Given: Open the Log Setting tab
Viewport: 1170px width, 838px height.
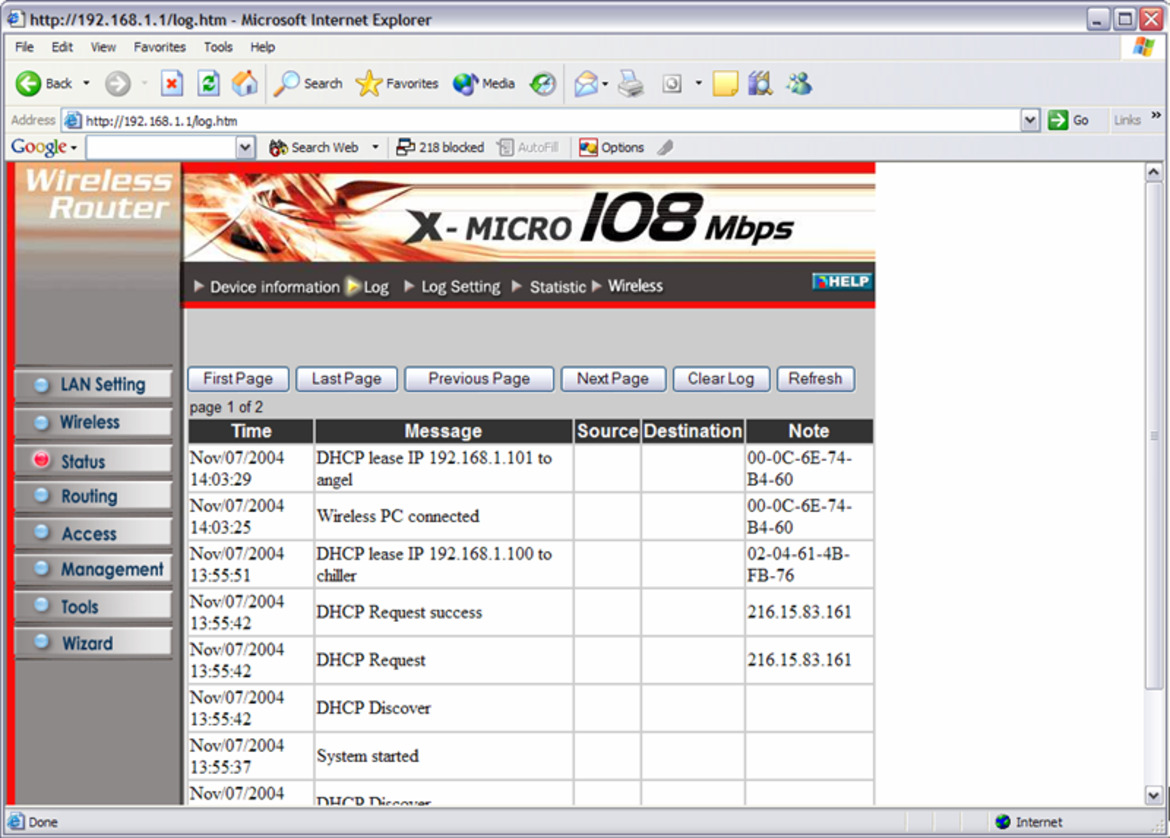Looking at the screenshot, I should 453,287.
